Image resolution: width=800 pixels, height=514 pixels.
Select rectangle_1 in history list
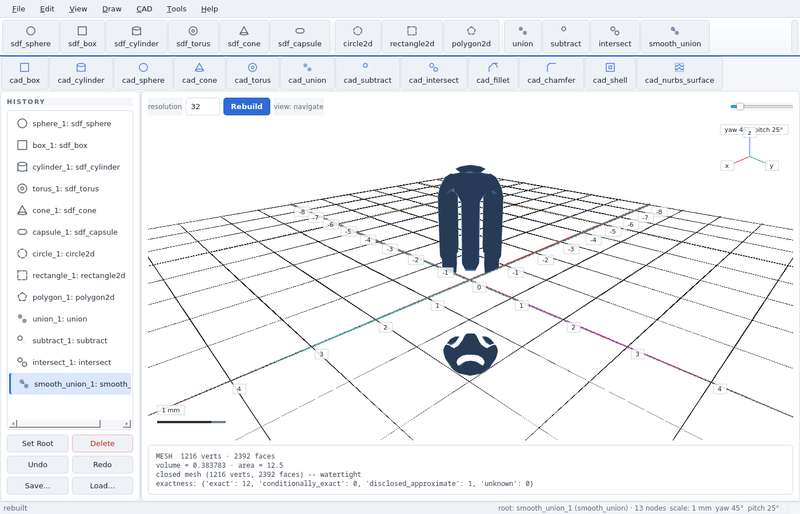pos(70,275)
